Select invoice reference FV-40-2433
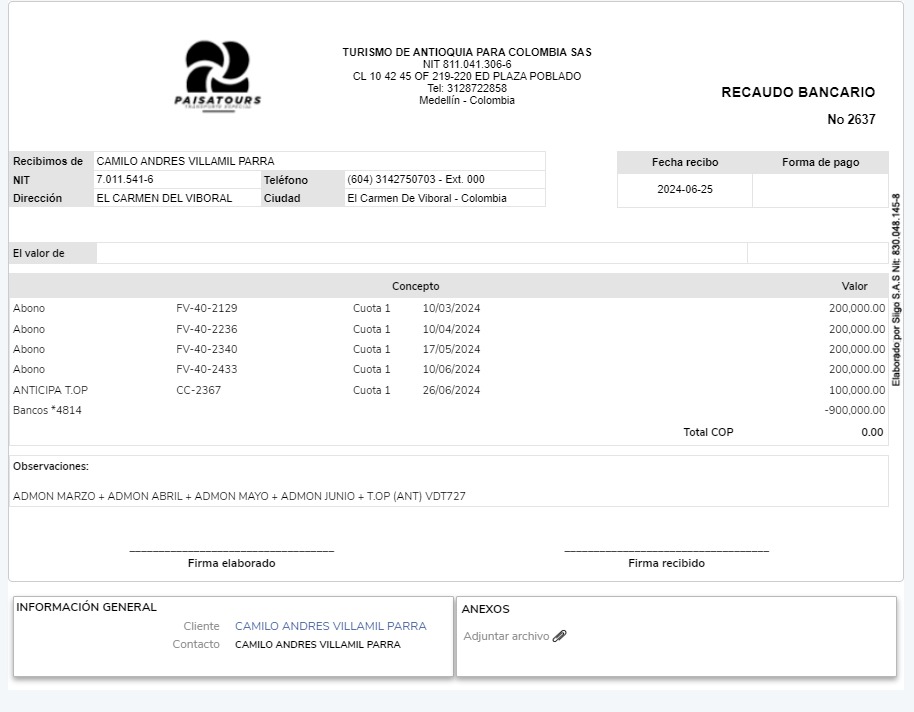The height and width of the screenshot is (712, 914). pyautogui.click(x=207, y=369)
